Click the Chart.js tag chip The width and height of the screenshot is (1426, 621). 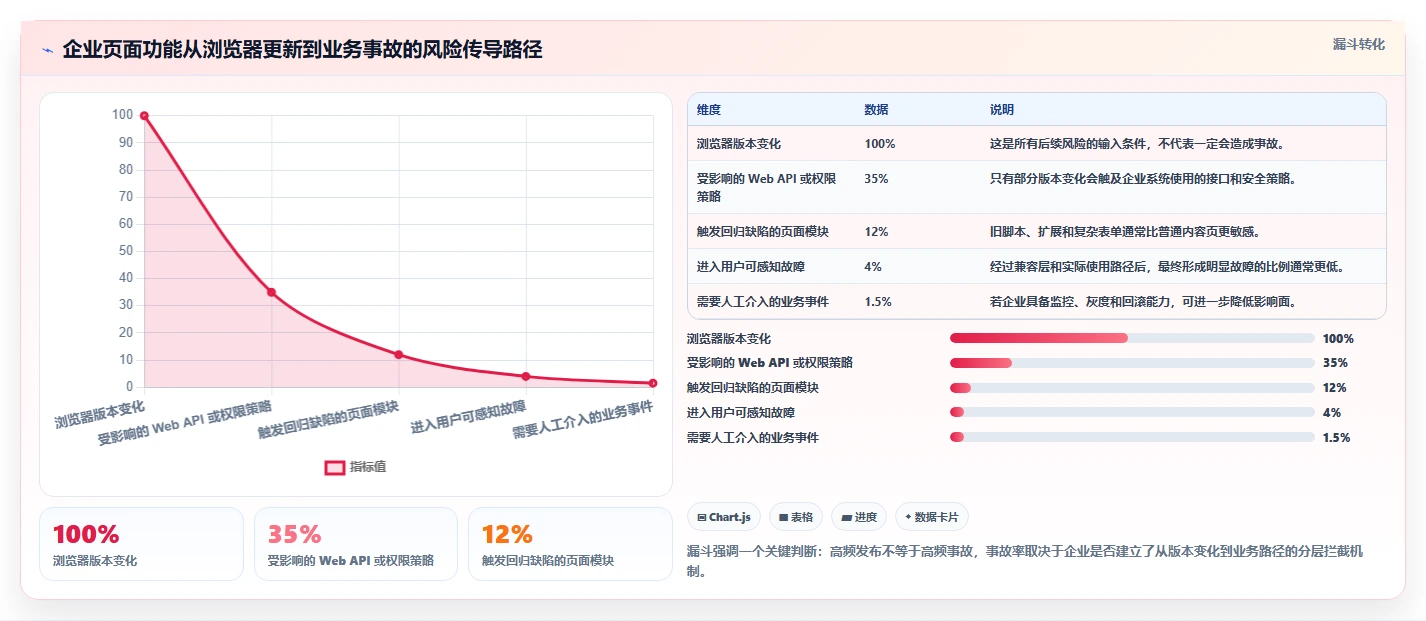(724, 517)
